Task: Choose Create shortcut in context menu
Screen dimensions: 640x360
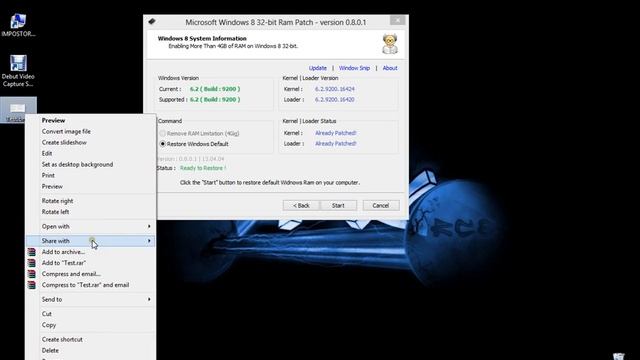Action: point(62,340)
